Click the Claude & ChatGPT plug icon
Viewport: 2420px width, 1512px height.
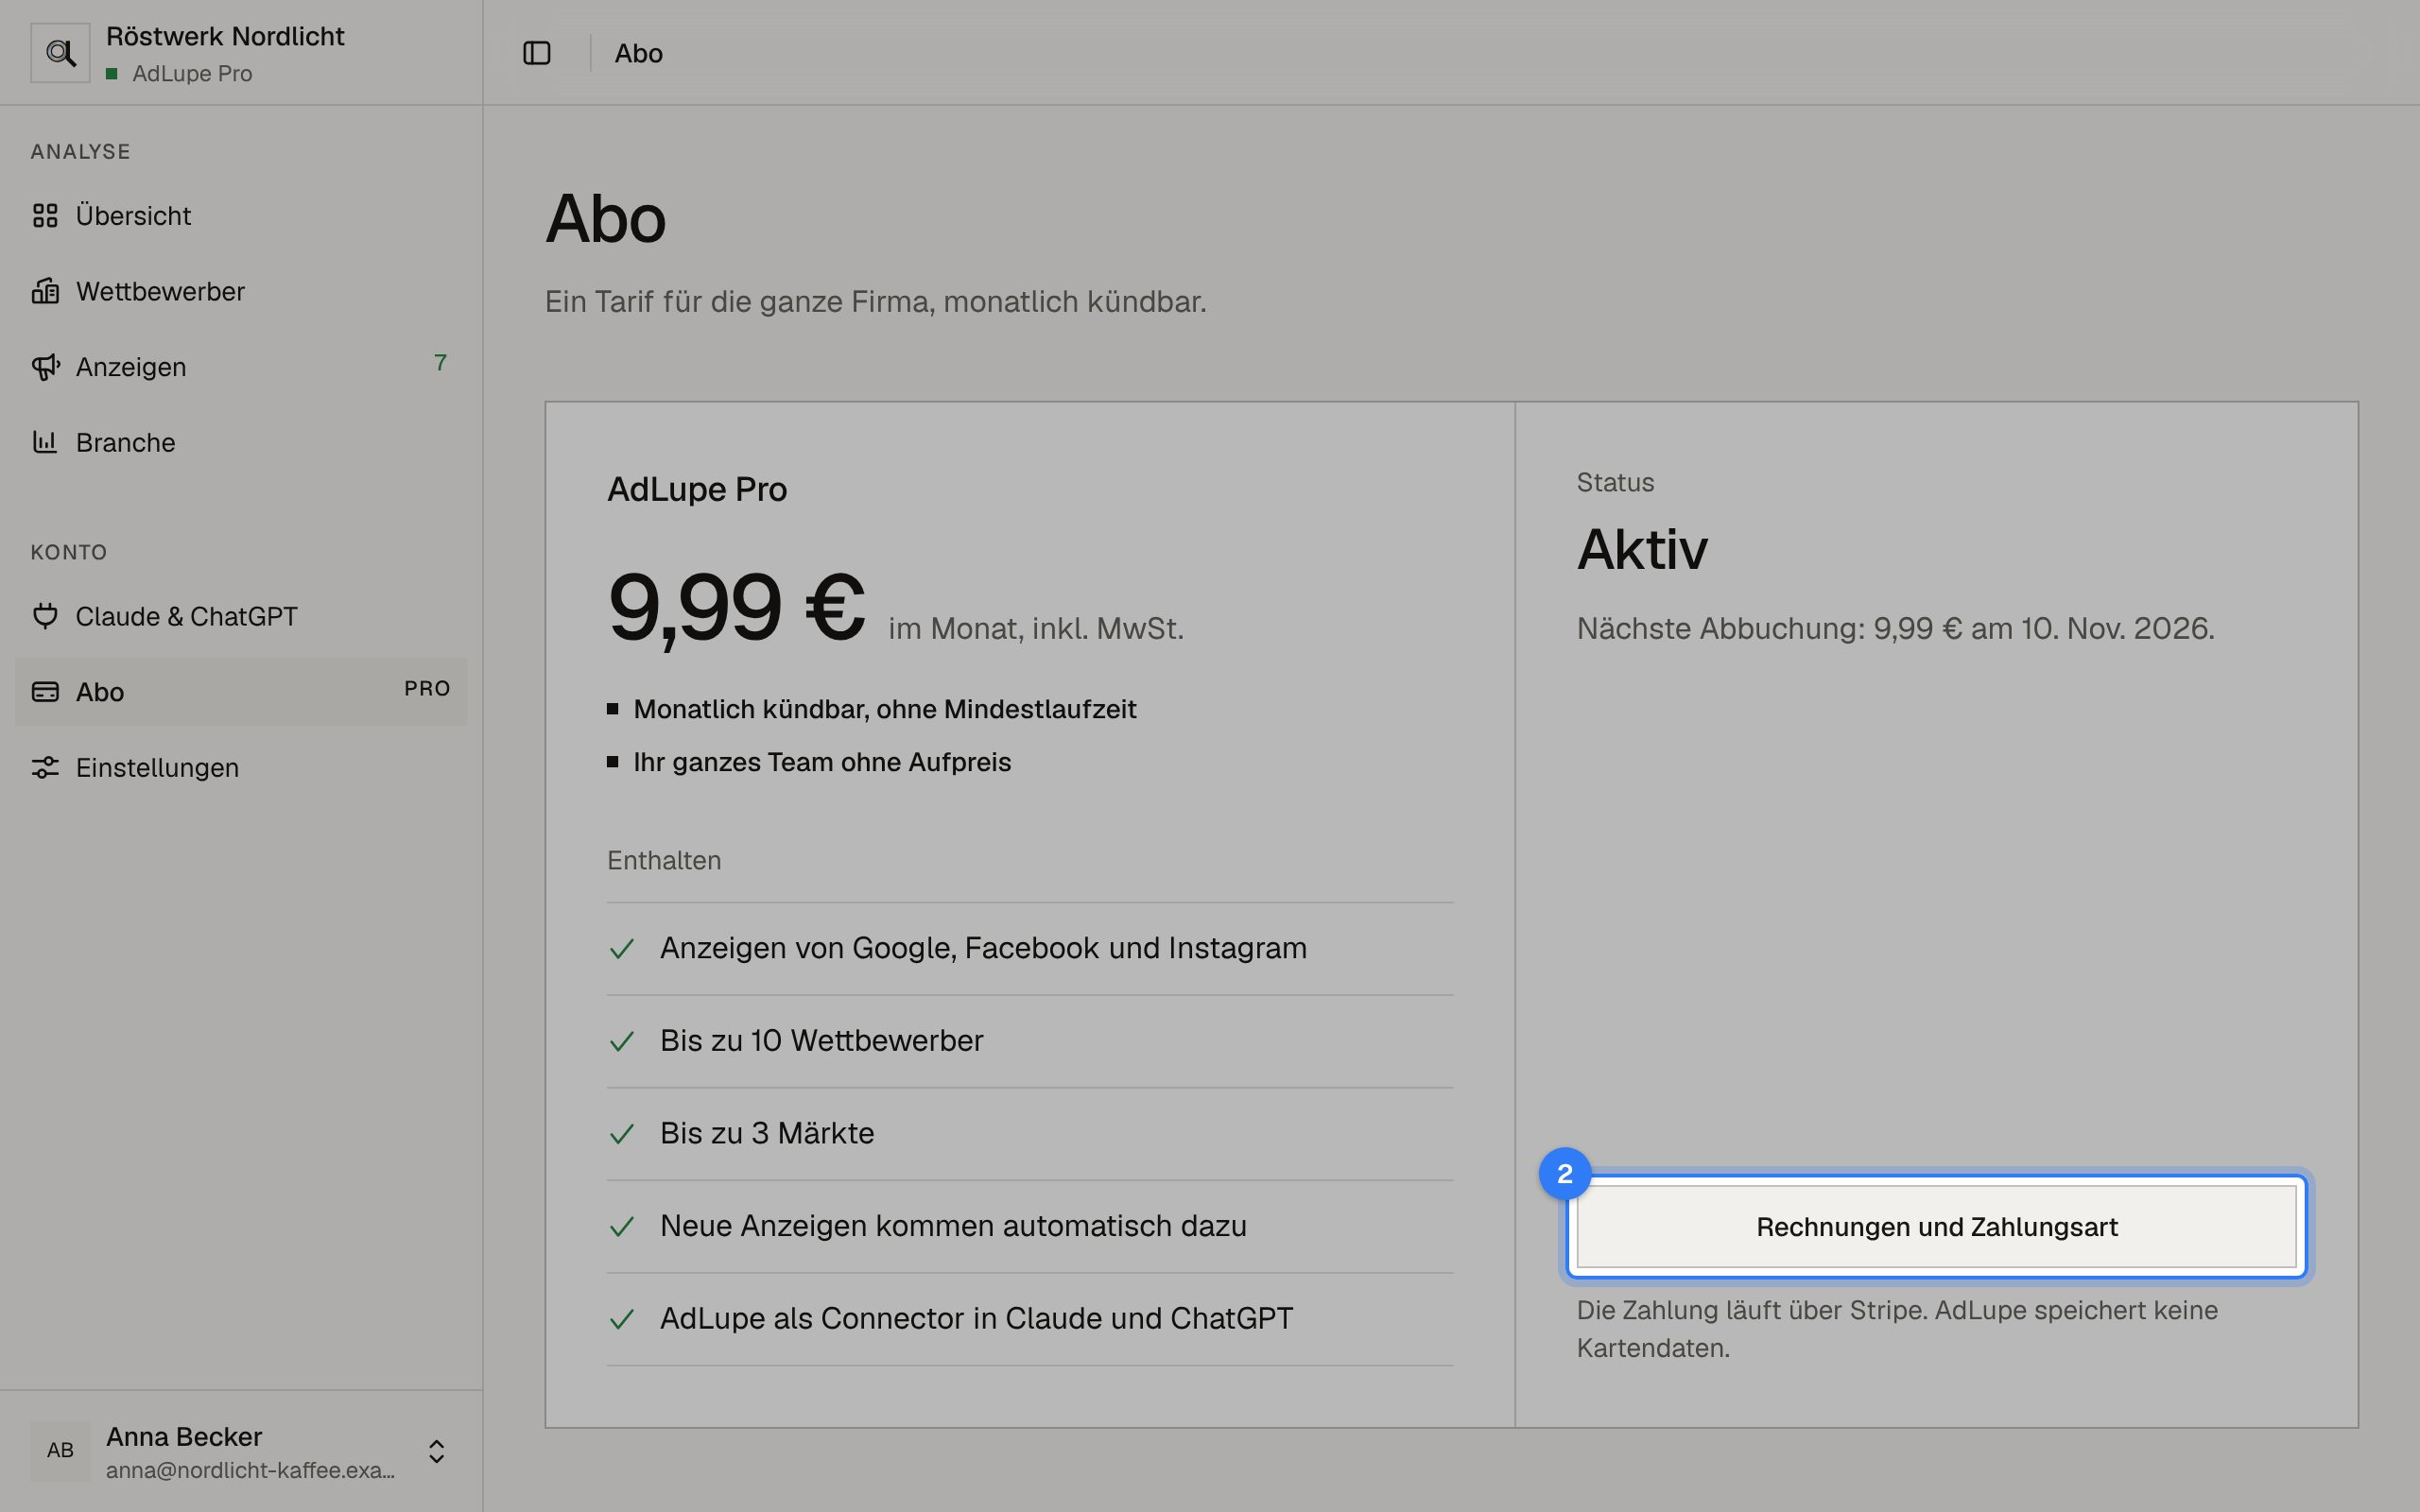[45, 616]
